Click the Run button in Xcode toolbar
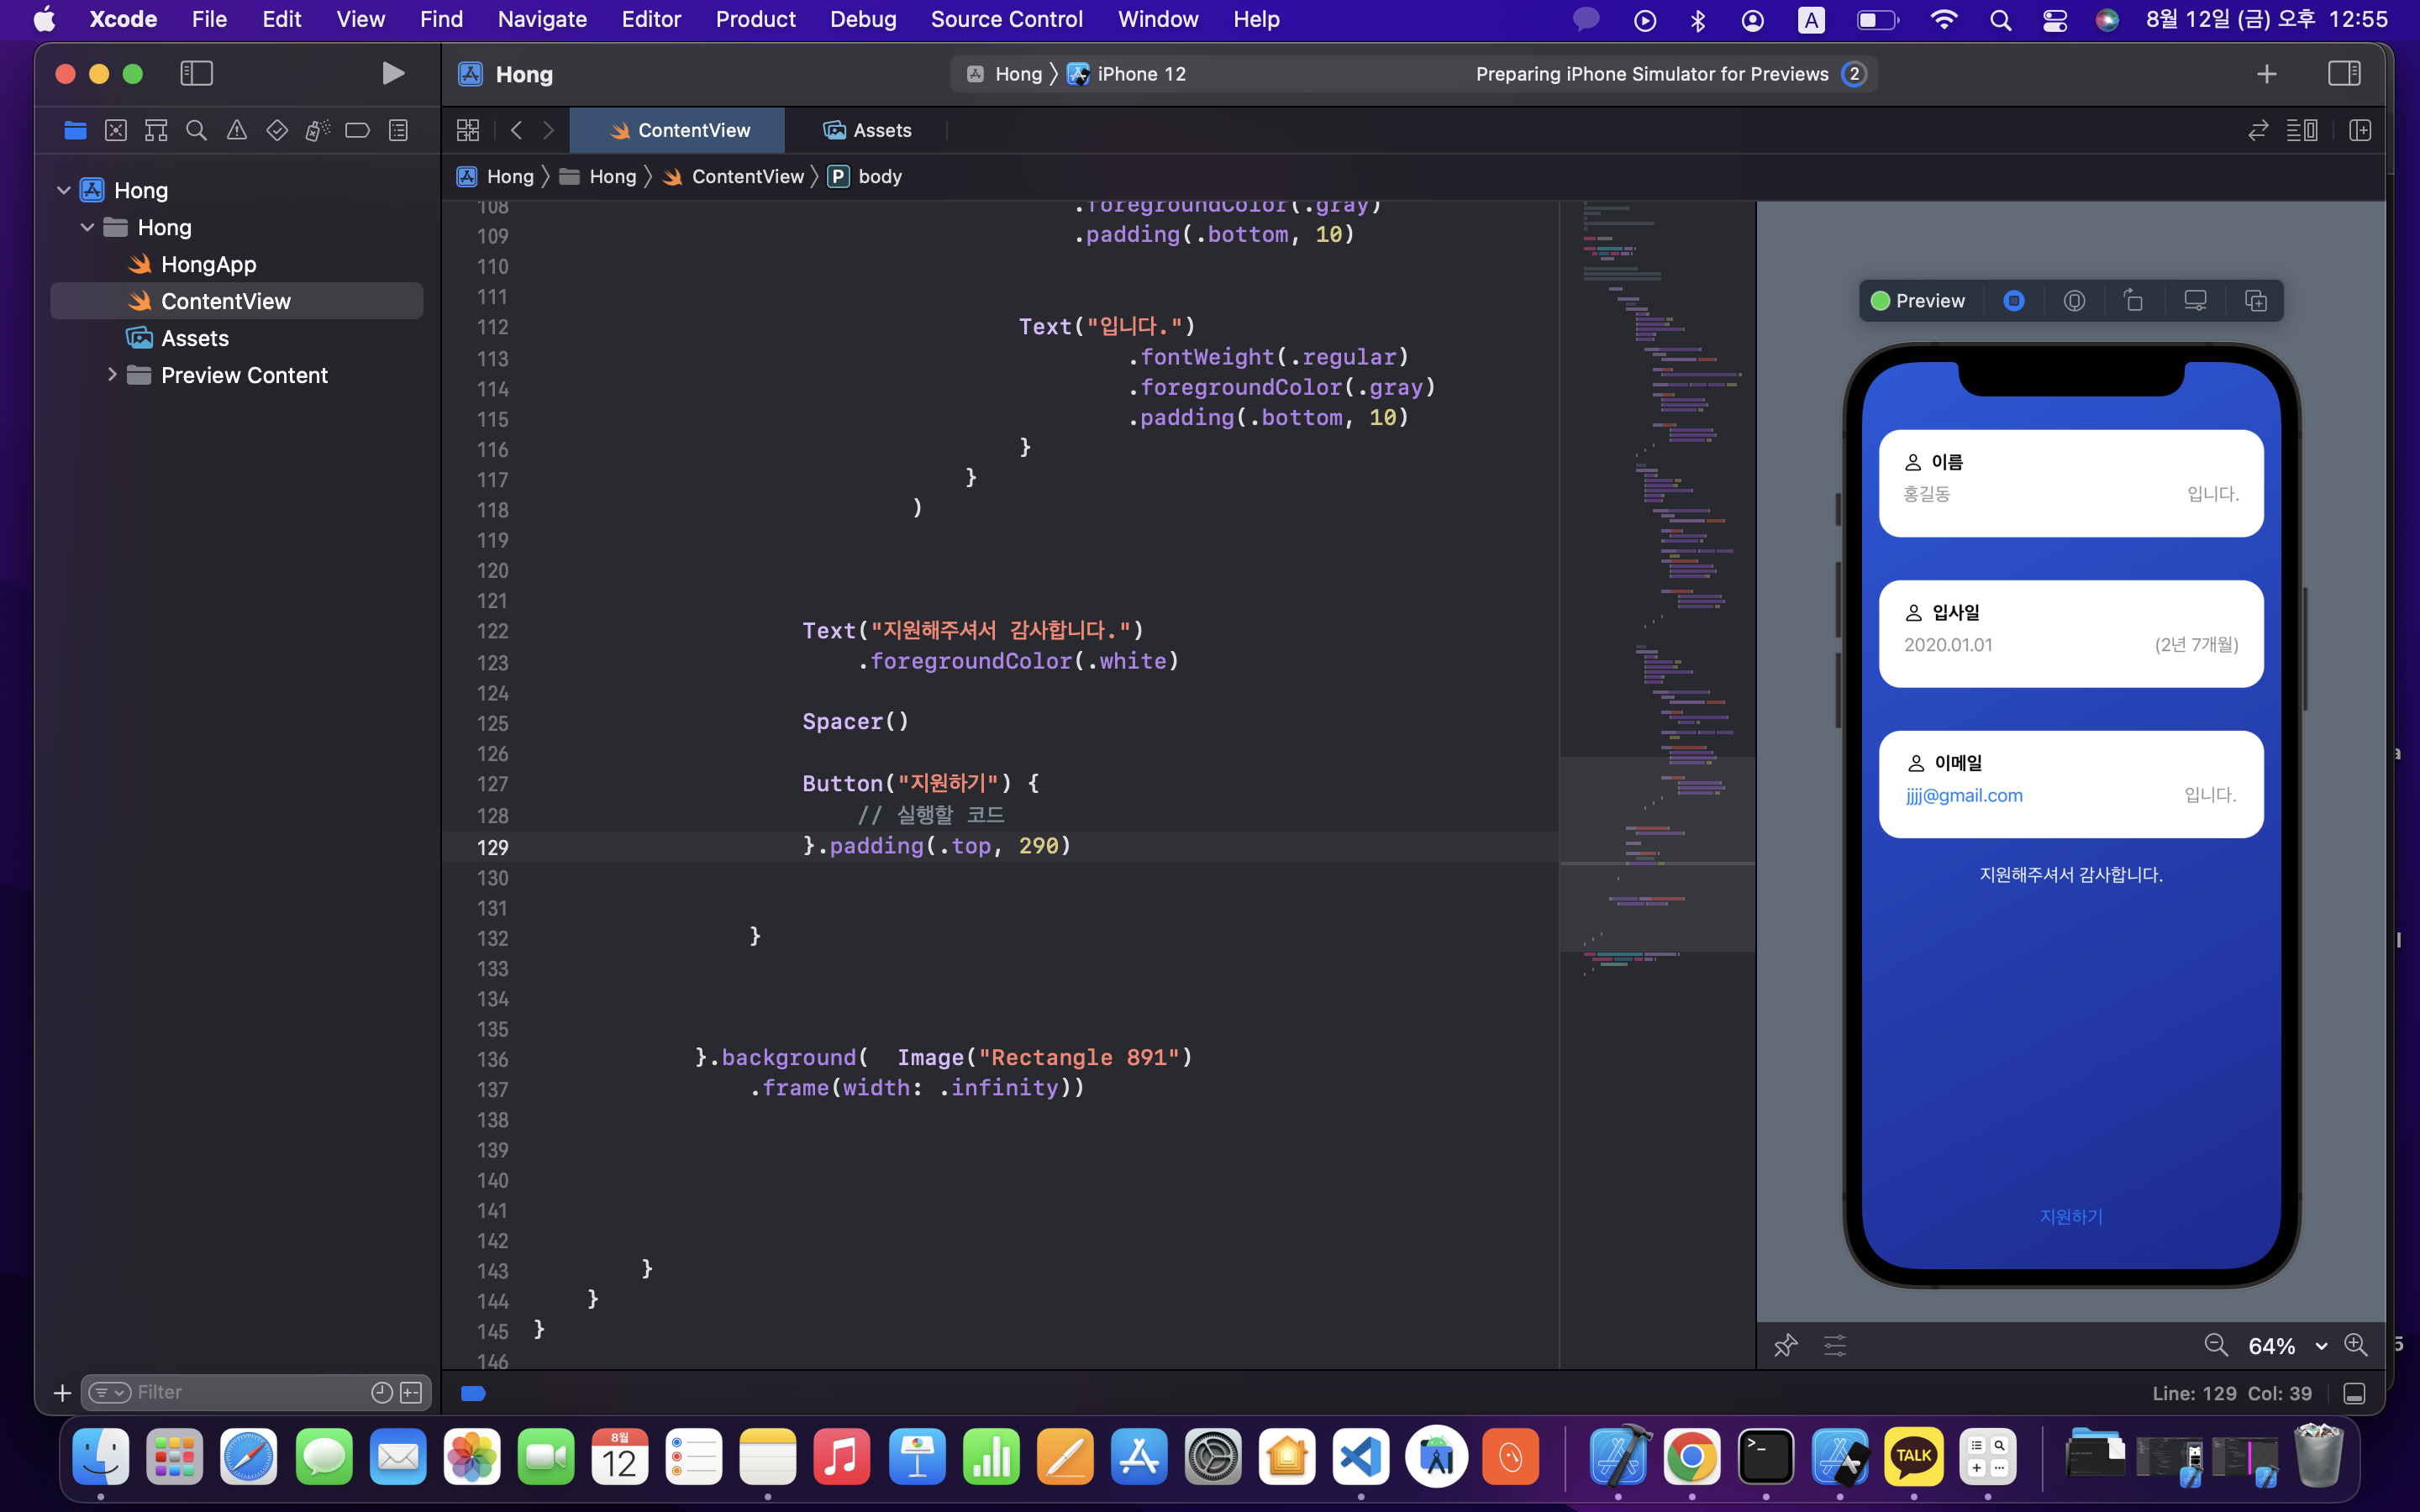 392,73
